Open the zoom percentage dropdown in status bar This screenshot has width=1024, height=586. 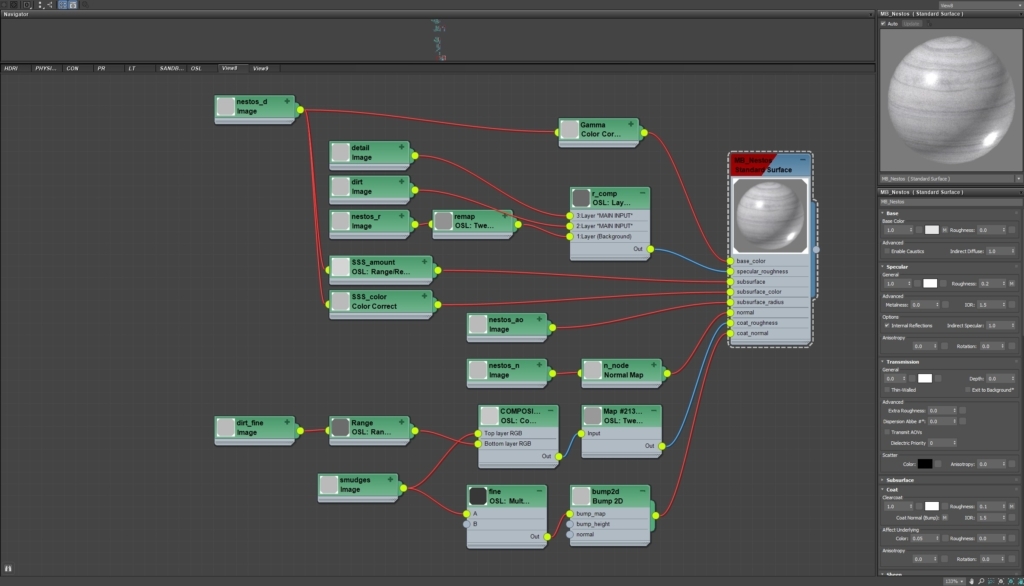coord(954,581)
